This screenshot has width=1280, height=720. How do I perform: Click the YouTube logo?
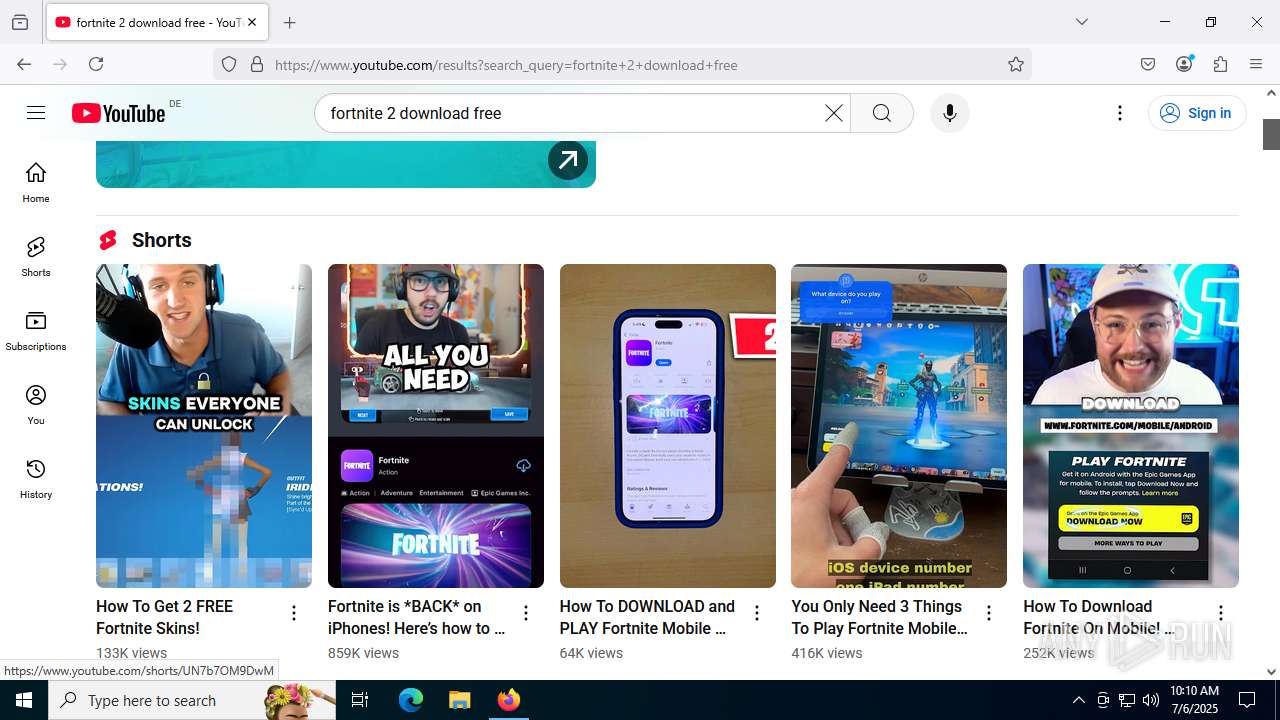tap(118, 113)
